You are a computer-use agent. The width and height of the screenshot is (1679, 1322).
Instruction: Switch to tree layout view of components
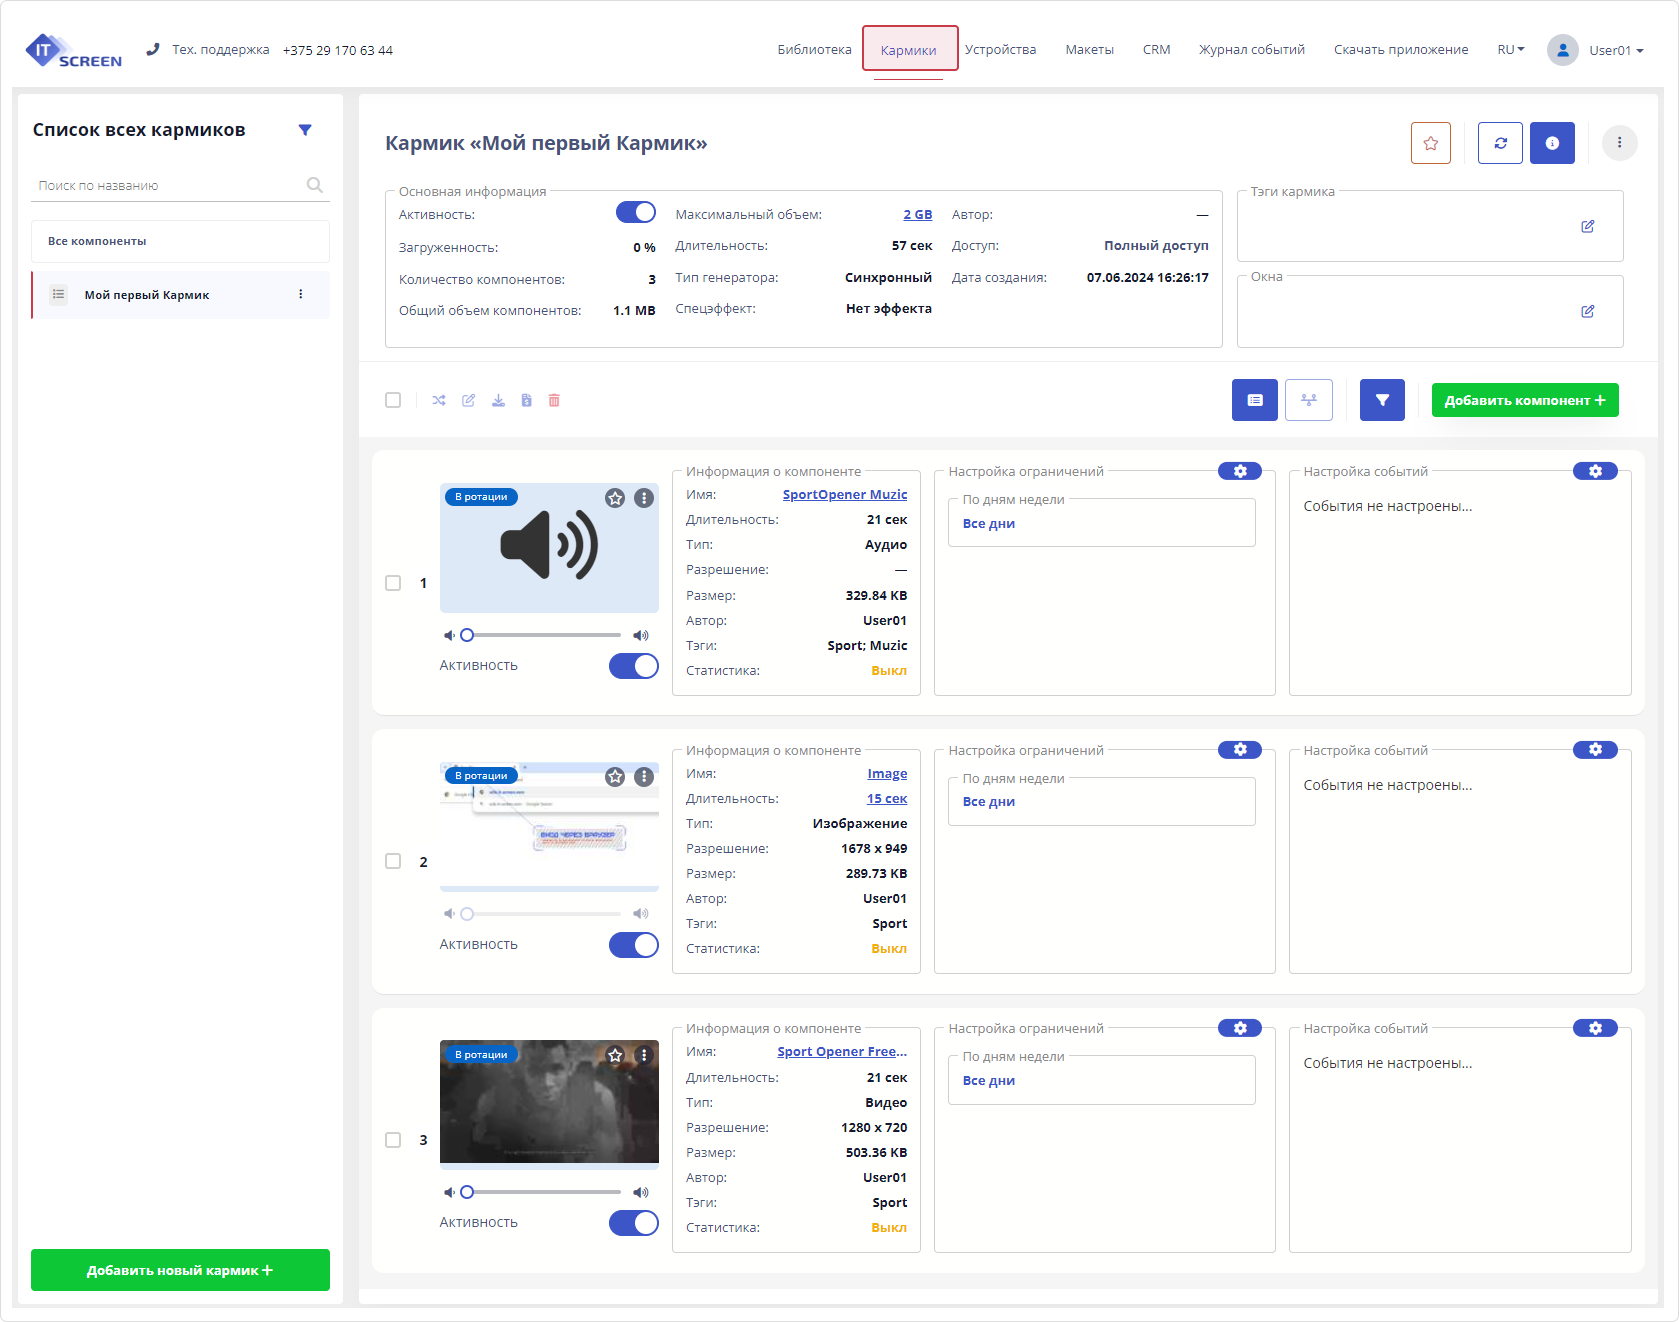(1308, 400)
